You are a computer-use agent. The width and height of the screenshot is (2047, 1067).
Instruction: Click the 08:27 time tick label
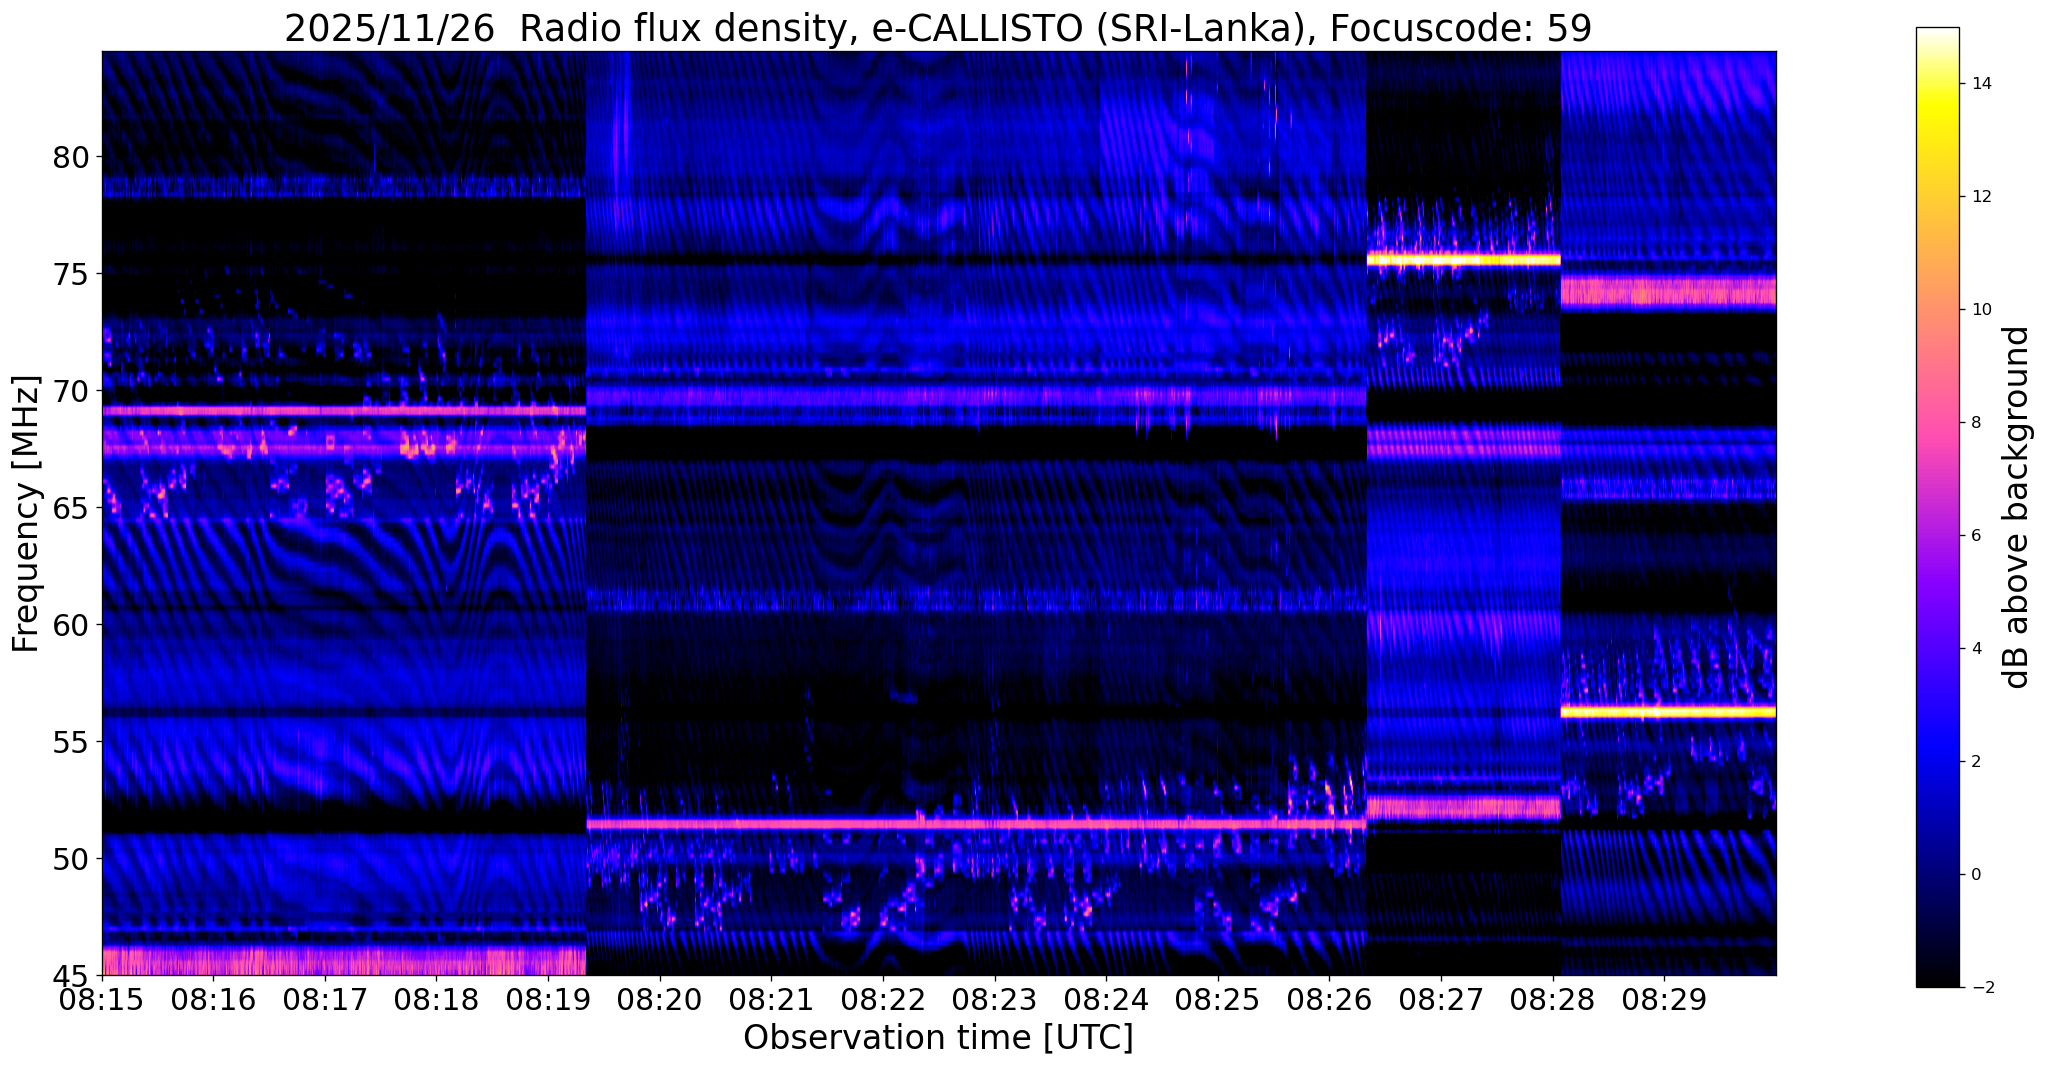click(1441, 999)
